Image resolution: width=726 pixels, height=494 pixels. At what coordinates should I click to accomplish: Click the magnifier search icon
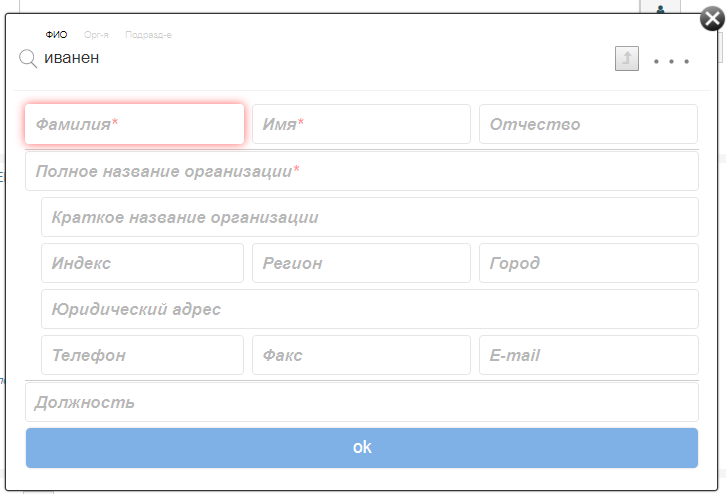tap(28, 59)
